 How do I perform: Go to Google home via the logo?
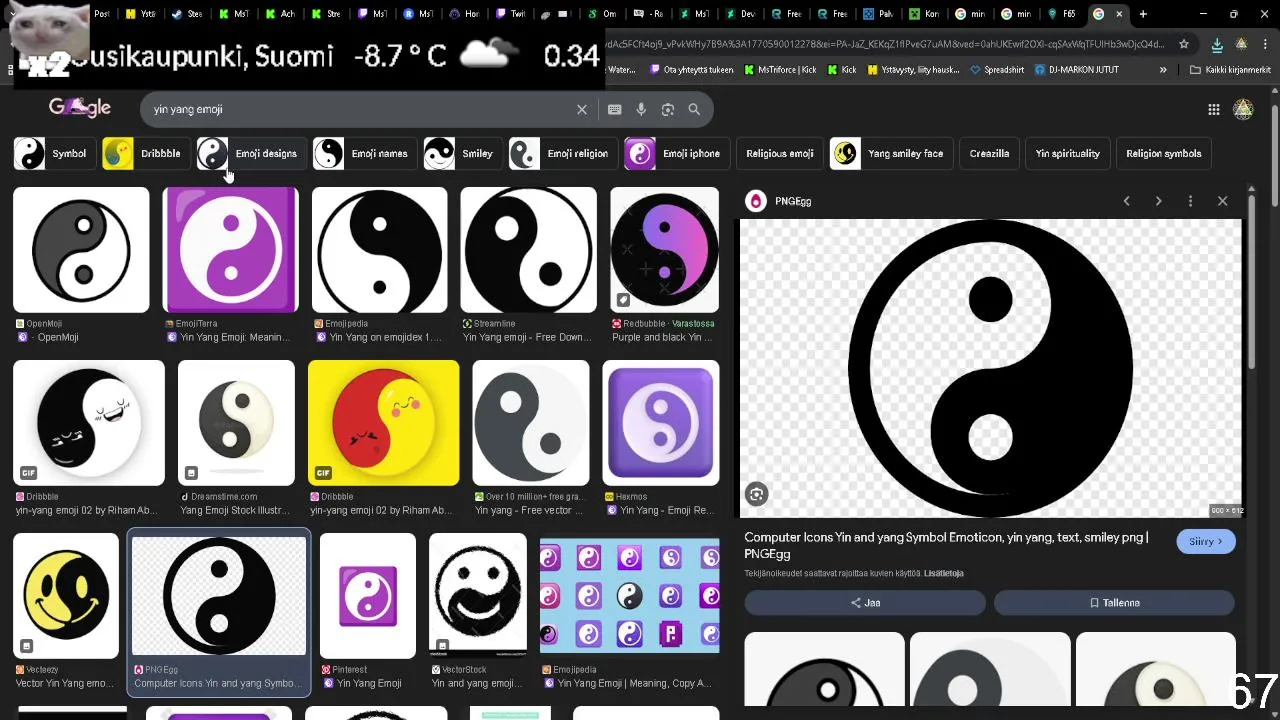80,107
